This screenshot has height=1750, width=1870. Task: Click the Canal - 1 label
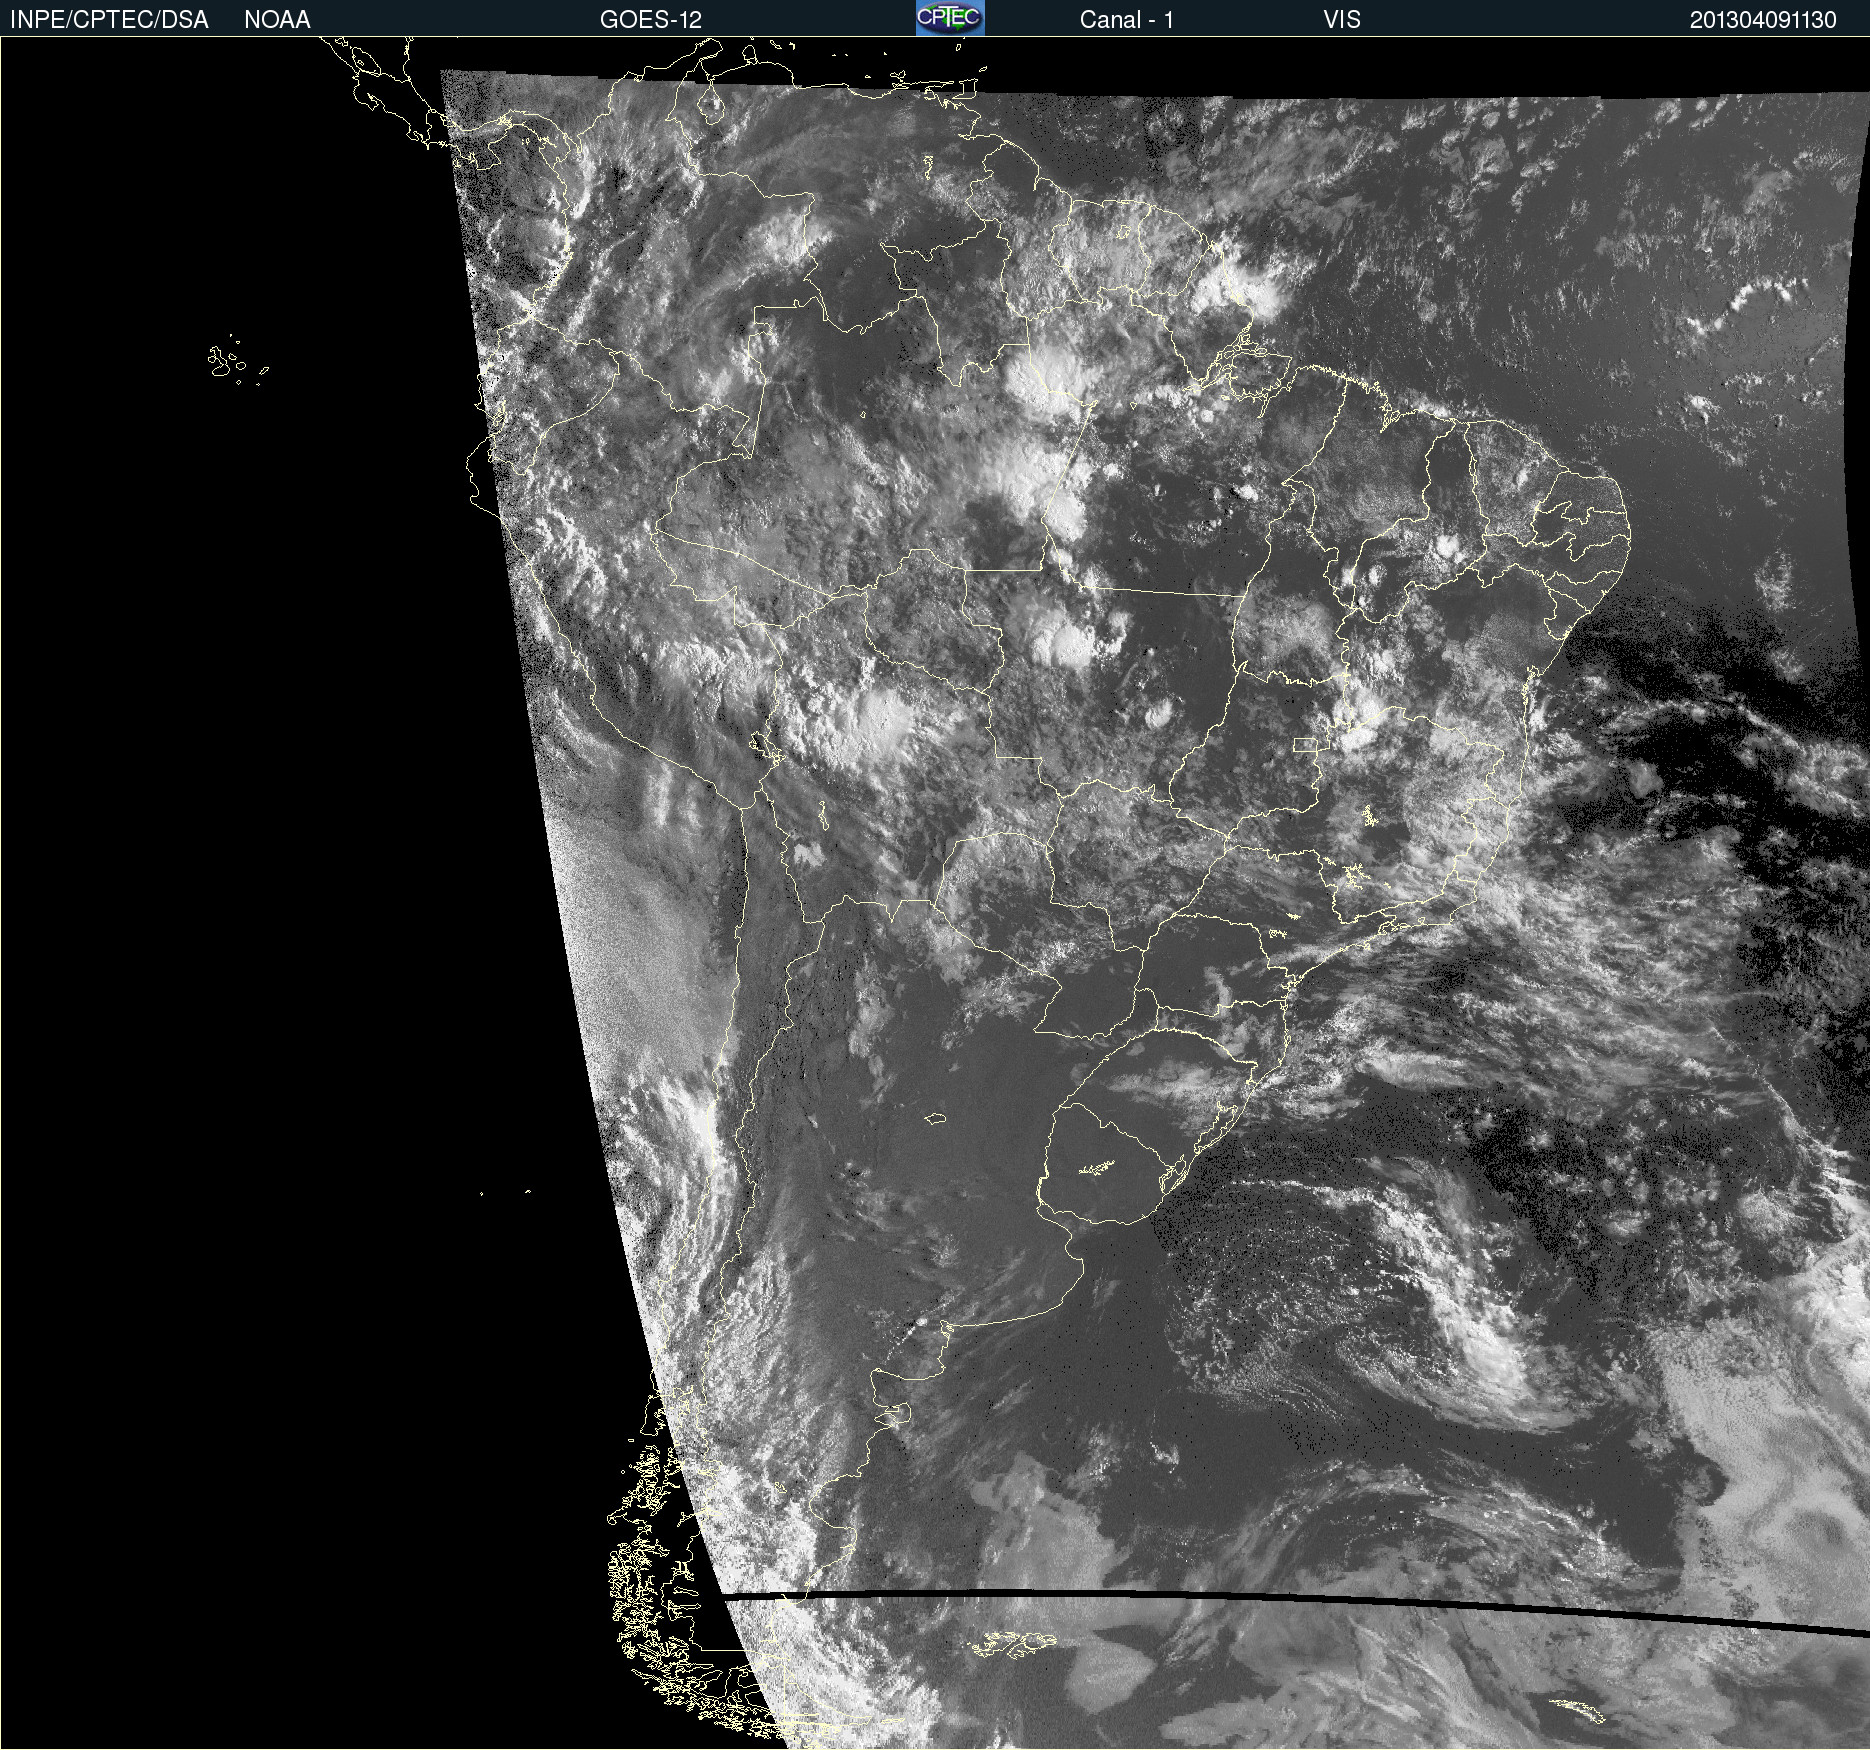(1126, 20)
